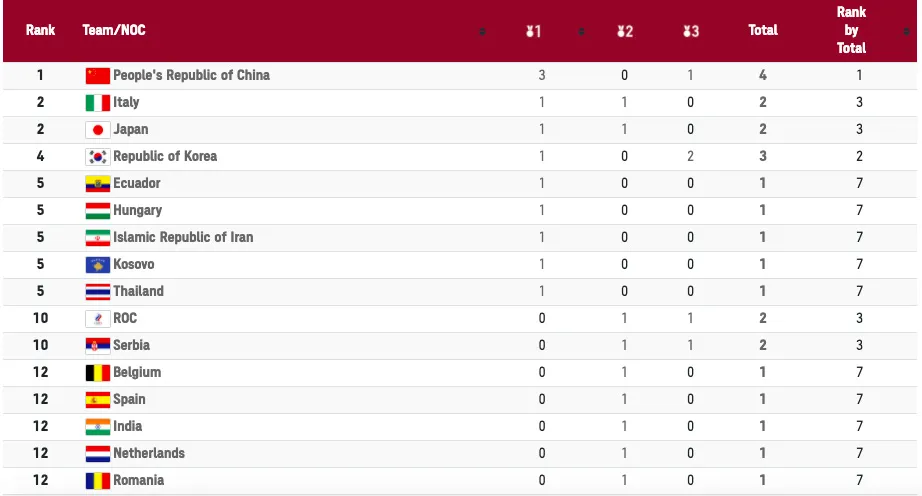
Task: Click the Italy flag icon
Action: (97, 102)
